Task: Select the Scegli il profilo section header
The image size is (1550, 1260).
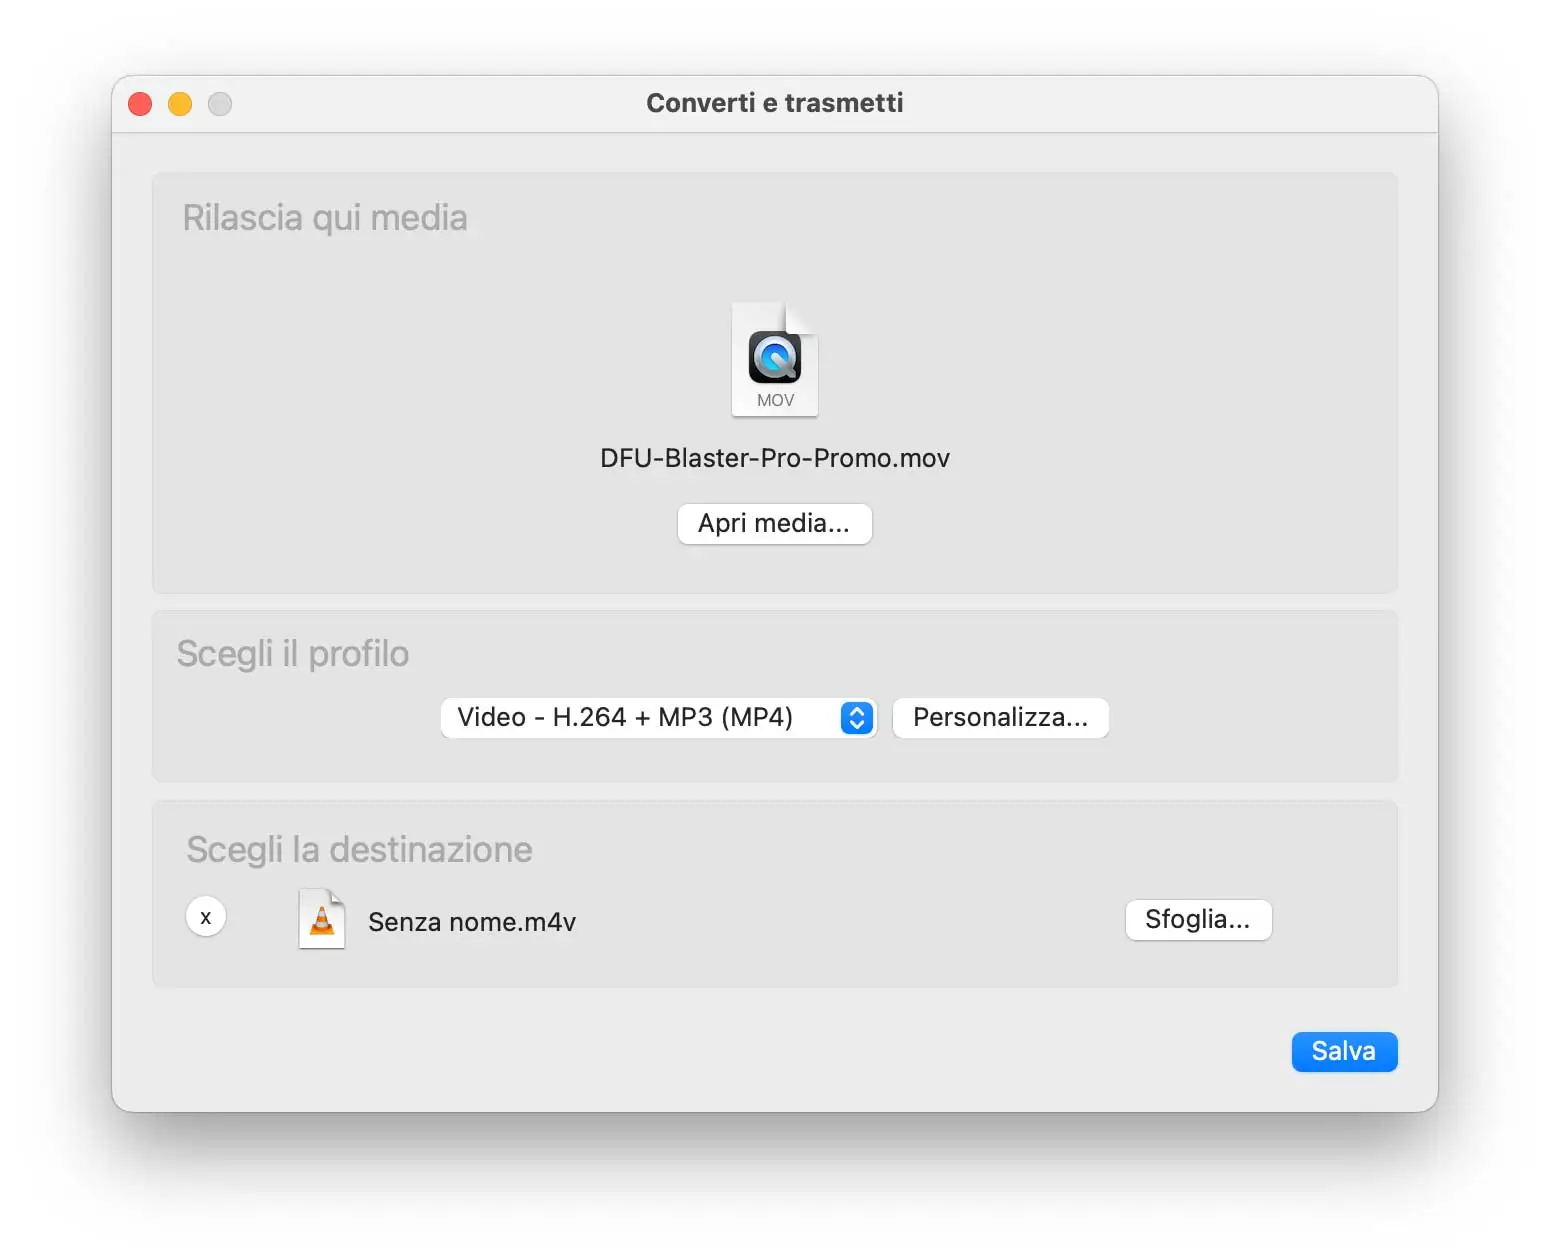Action: pyautogui.click(x=293, y=654)
